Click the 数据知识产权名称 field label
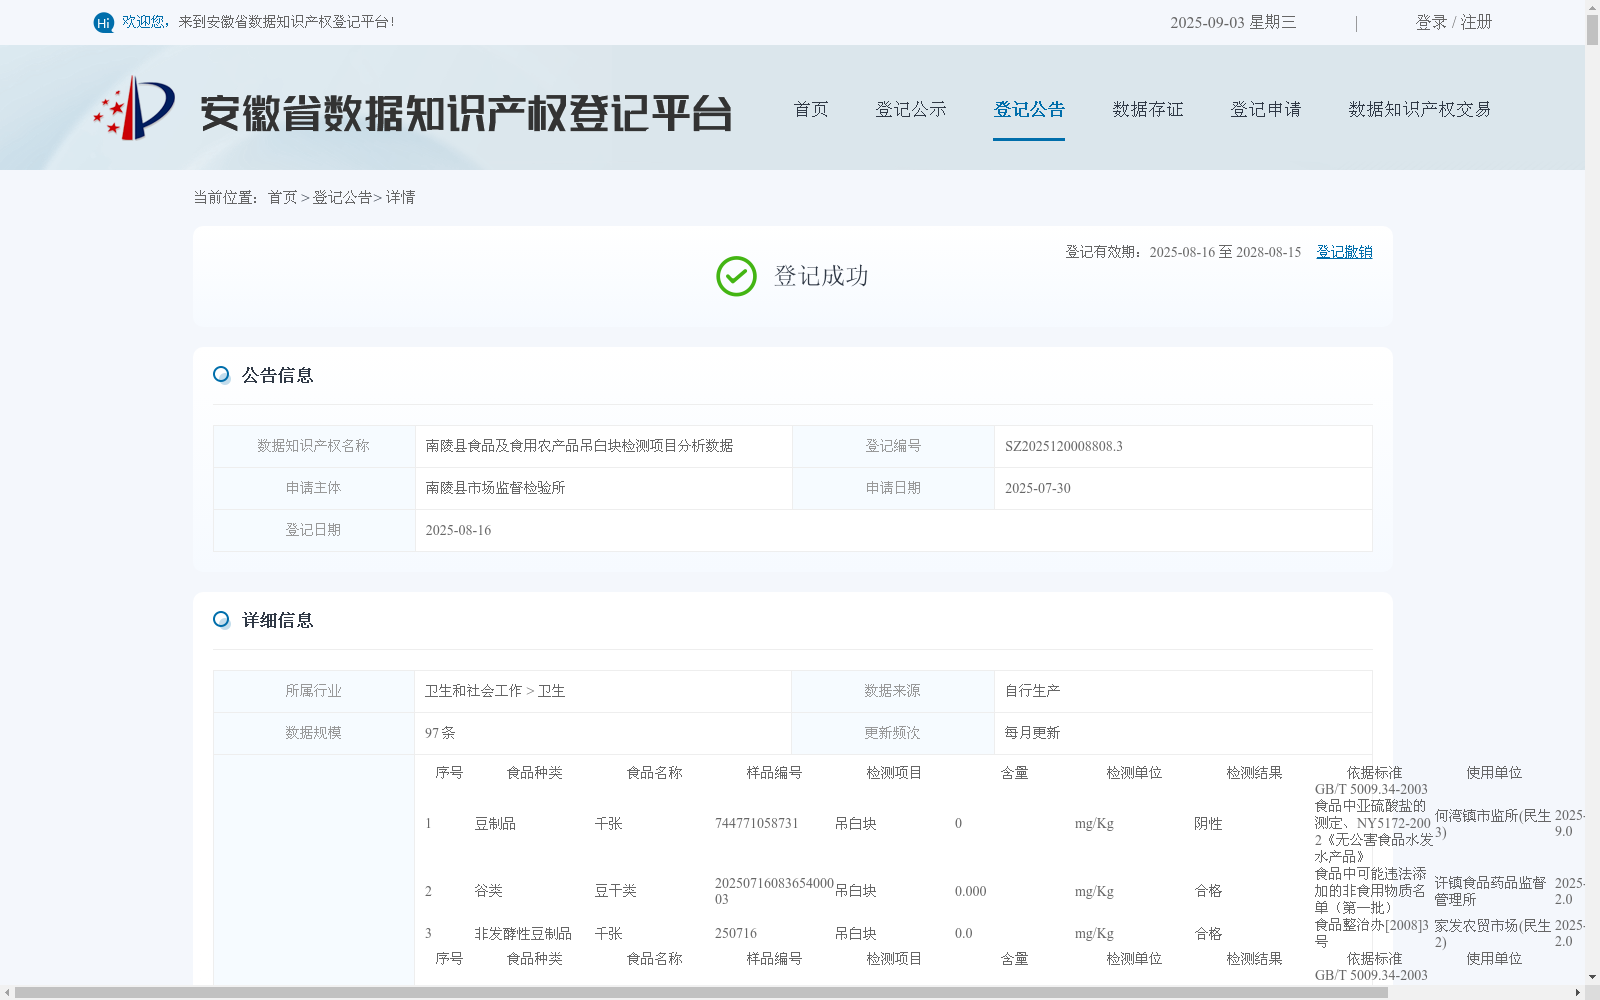This screenshot has width=1600, height=1000. (x=313, y=446)
